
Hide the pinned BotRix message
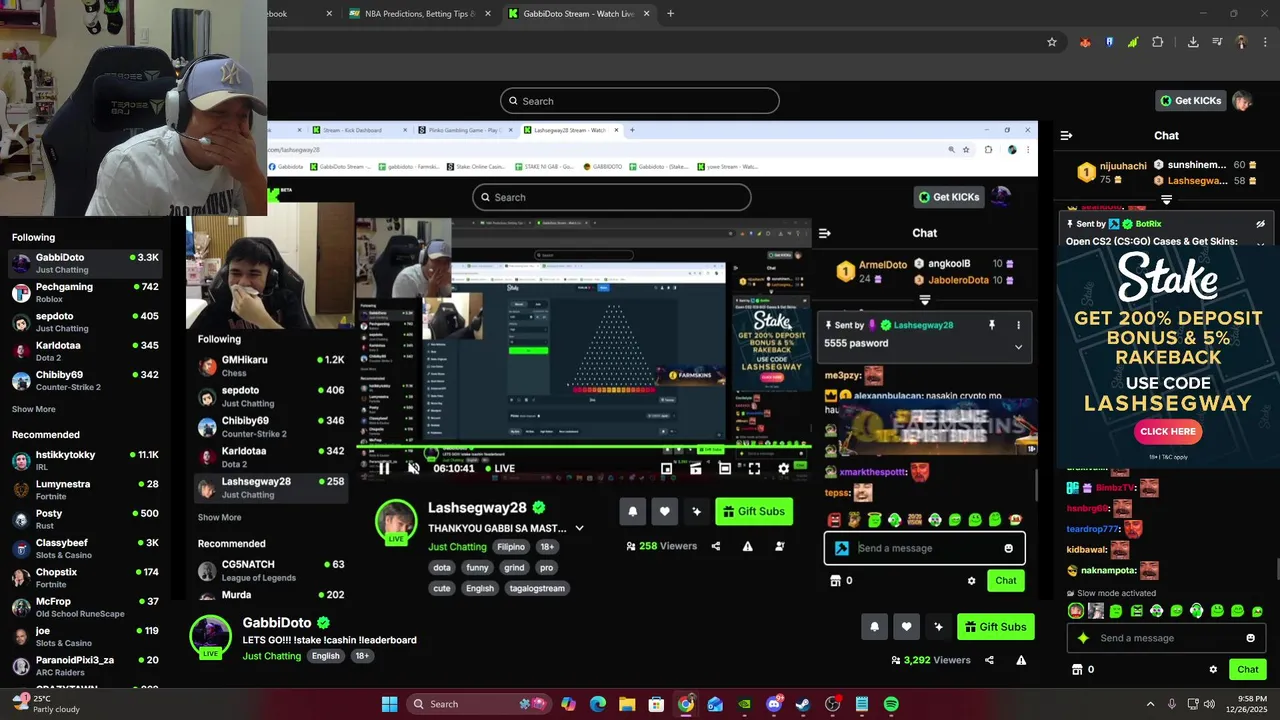coord(1260,224)
